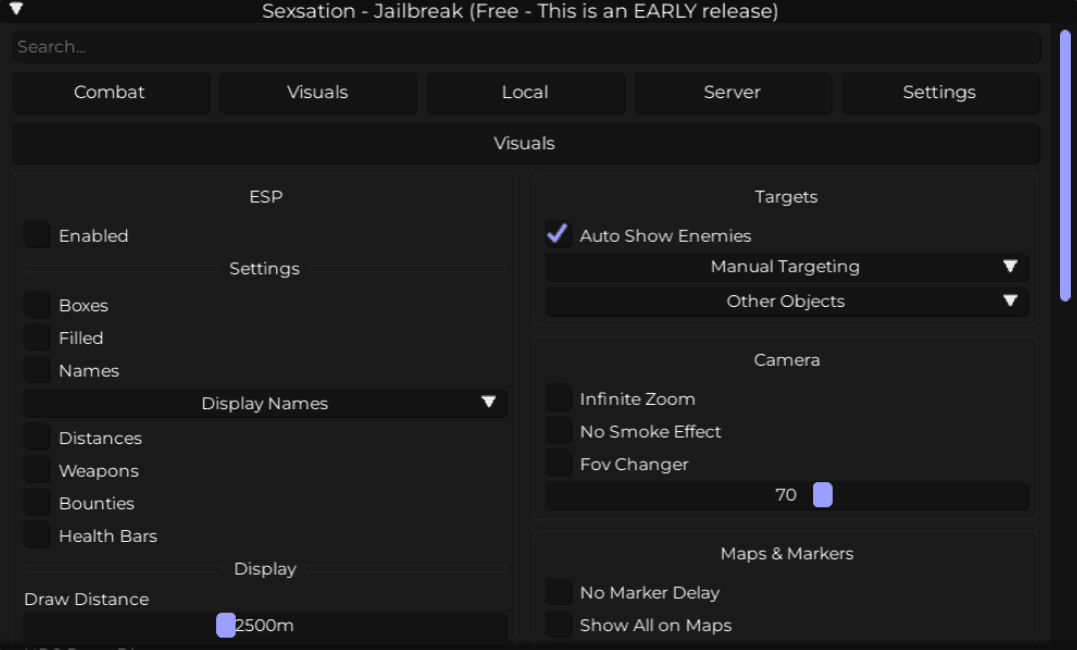Enable Health Bars checkbox
Screen dimensions: 1077x650
[37, 535]
